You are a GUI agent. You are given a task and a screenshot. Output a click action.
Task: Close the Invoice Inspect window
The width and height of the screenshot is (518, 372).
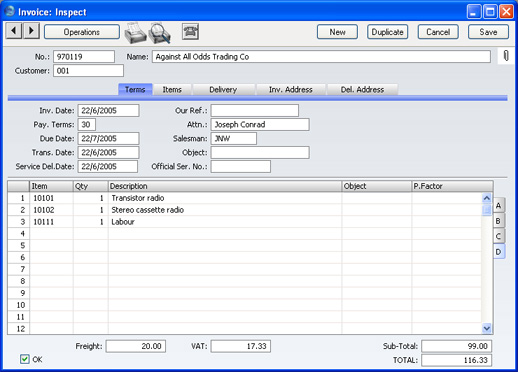tap(506, 12)
